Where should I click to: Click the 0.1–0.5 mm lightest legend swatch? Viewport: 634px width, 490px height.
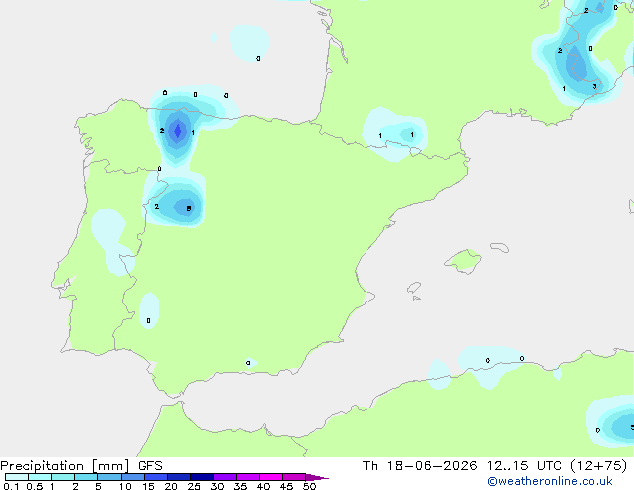click(17, 477)
